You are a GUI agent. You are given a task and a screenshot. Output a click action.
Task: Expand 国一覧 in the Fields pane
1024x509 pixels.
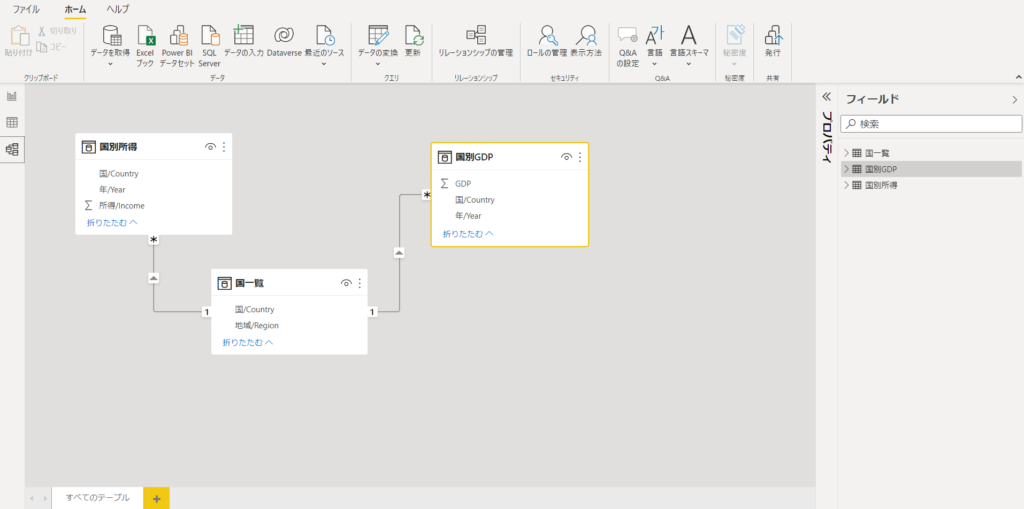(847, 153)
